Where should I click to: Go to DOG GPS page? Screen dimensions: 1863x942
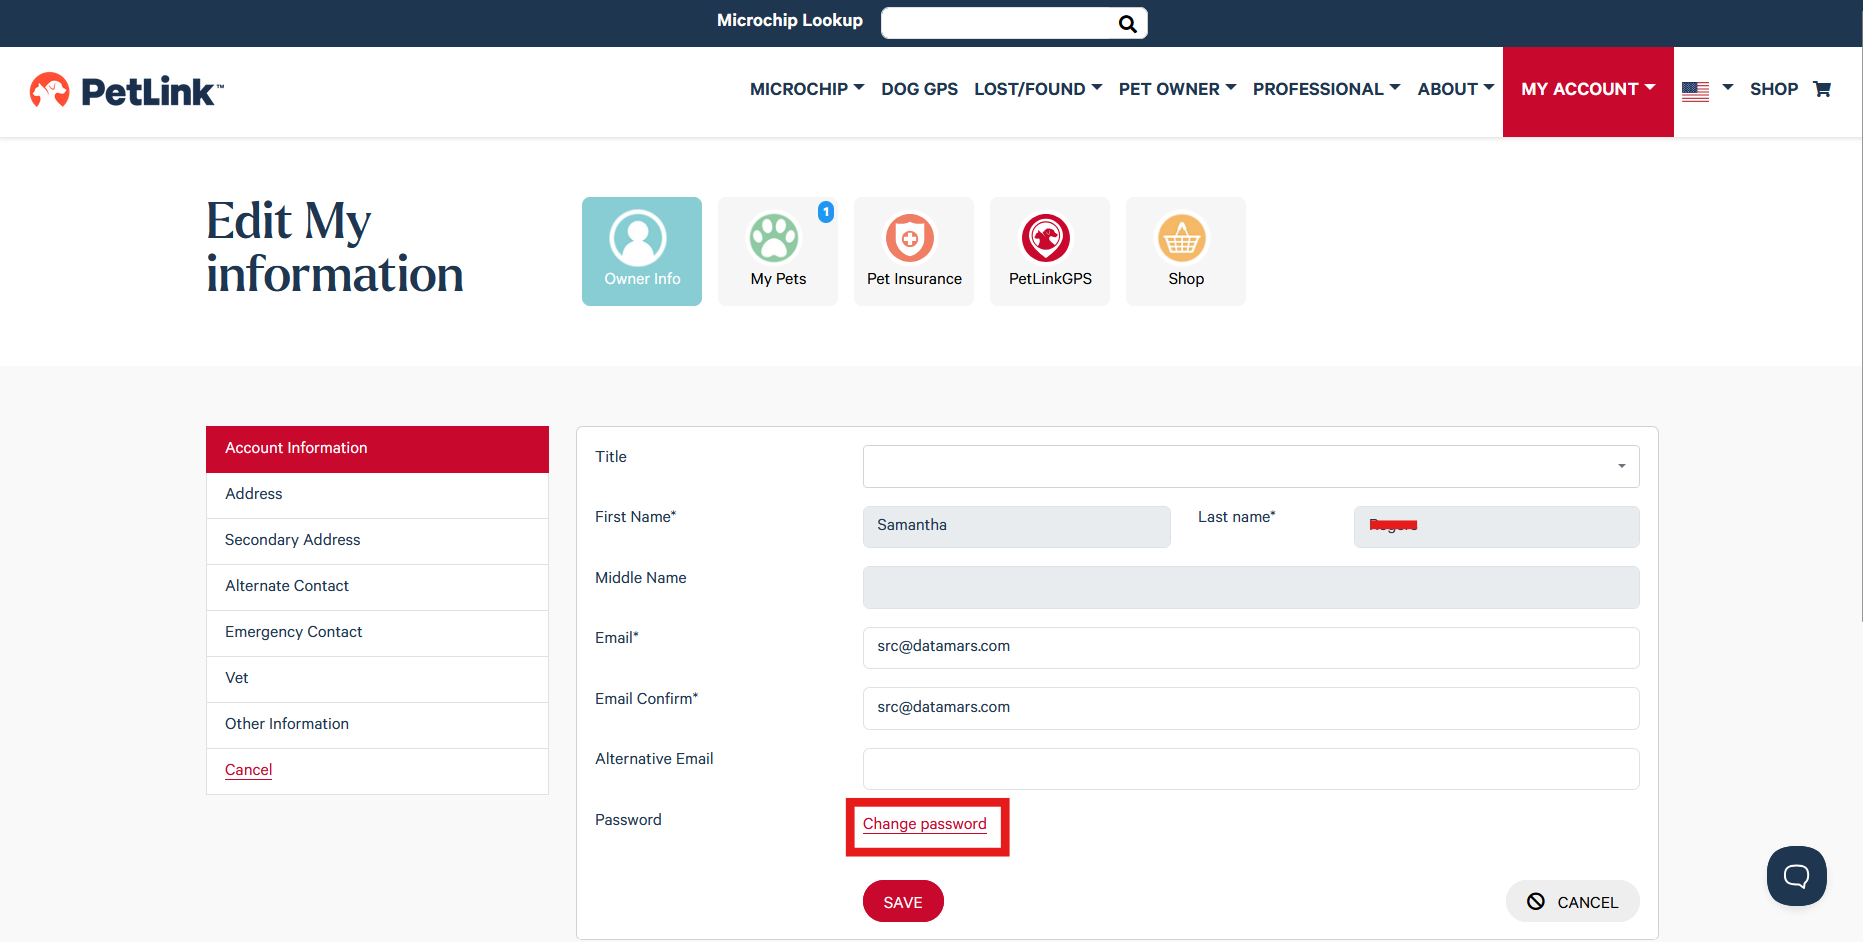click(x=919, y=89)
